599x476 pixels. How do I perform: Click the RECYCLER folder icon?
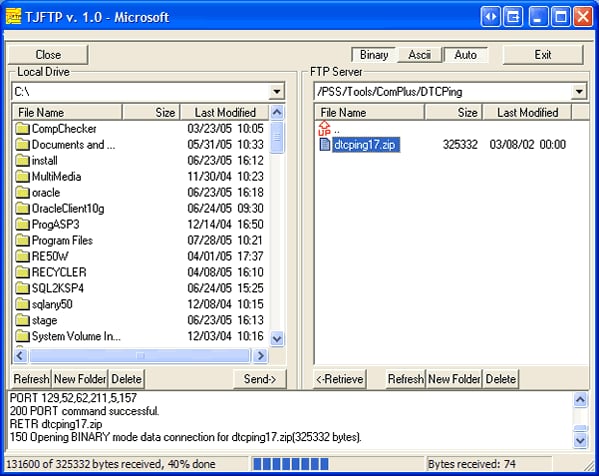(x=22, y=272)
